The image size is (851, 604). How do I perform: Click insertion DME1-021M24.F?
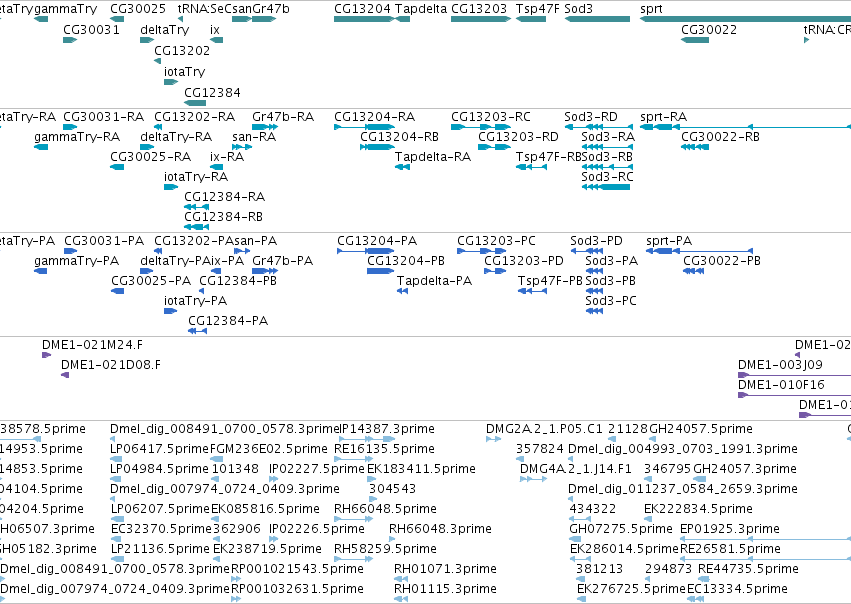click(92, 345)
